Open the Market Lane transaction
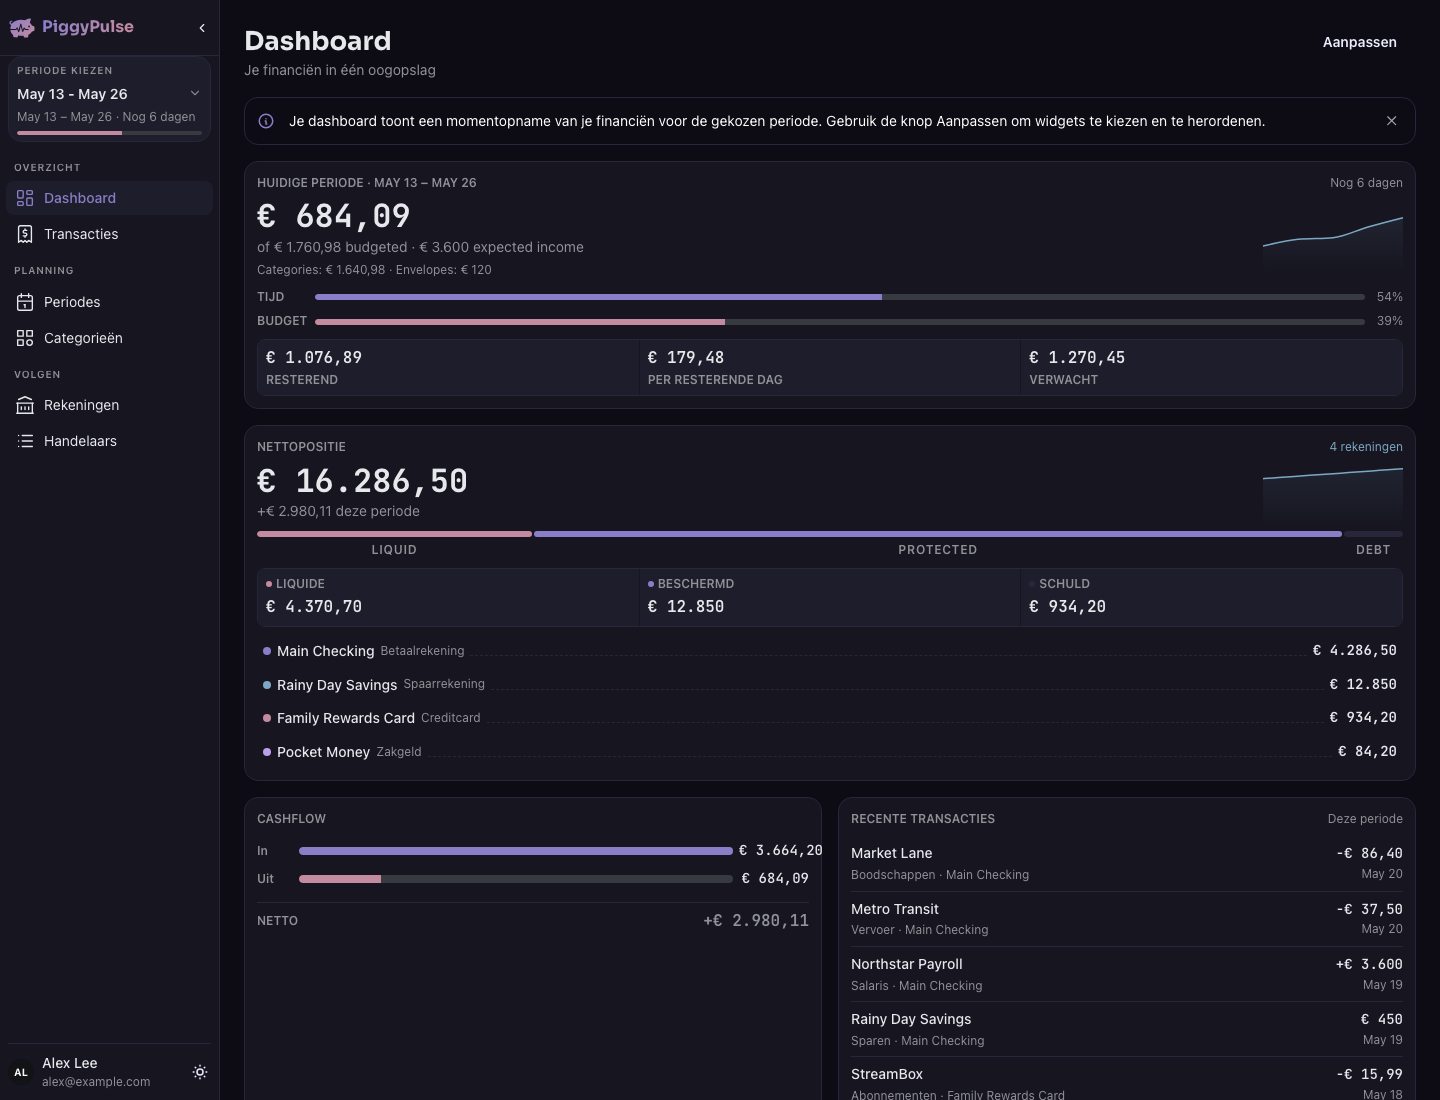 click(1127, 863)
